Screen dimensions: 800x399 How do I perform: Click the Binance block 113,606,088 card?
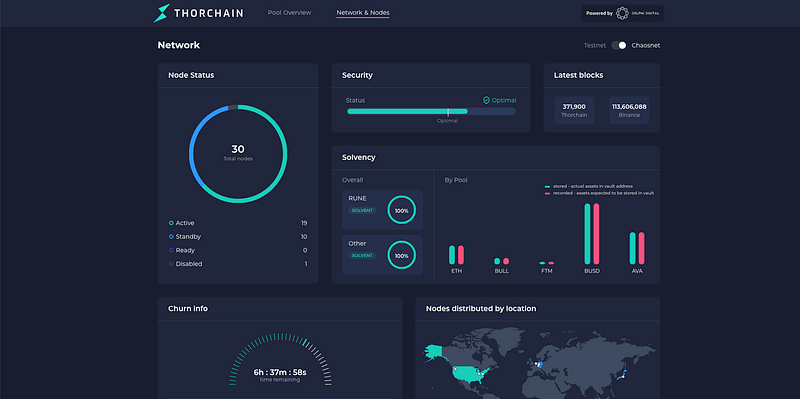(629, 110)
